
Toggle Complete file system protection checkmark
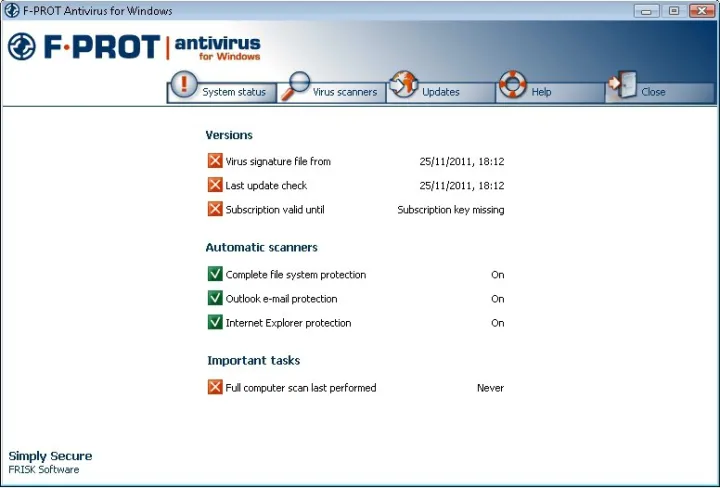pos(215,274)
